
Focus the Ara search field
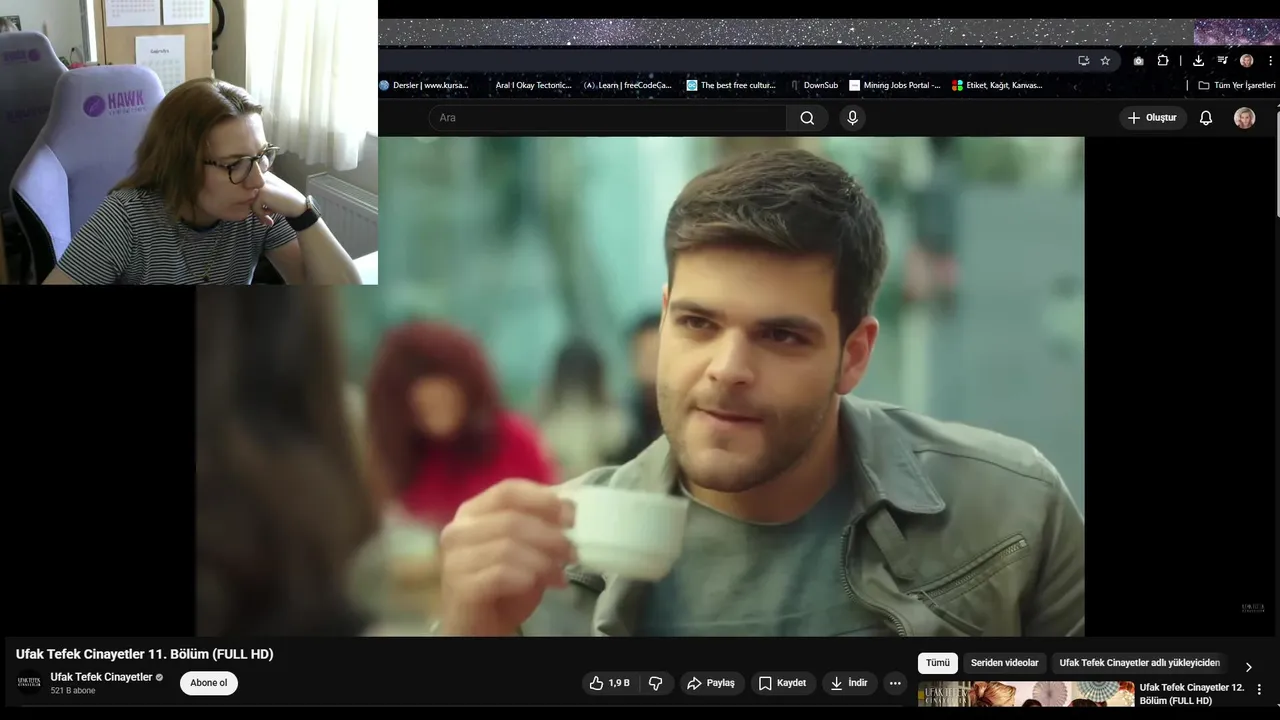click(x=608, y=118)
